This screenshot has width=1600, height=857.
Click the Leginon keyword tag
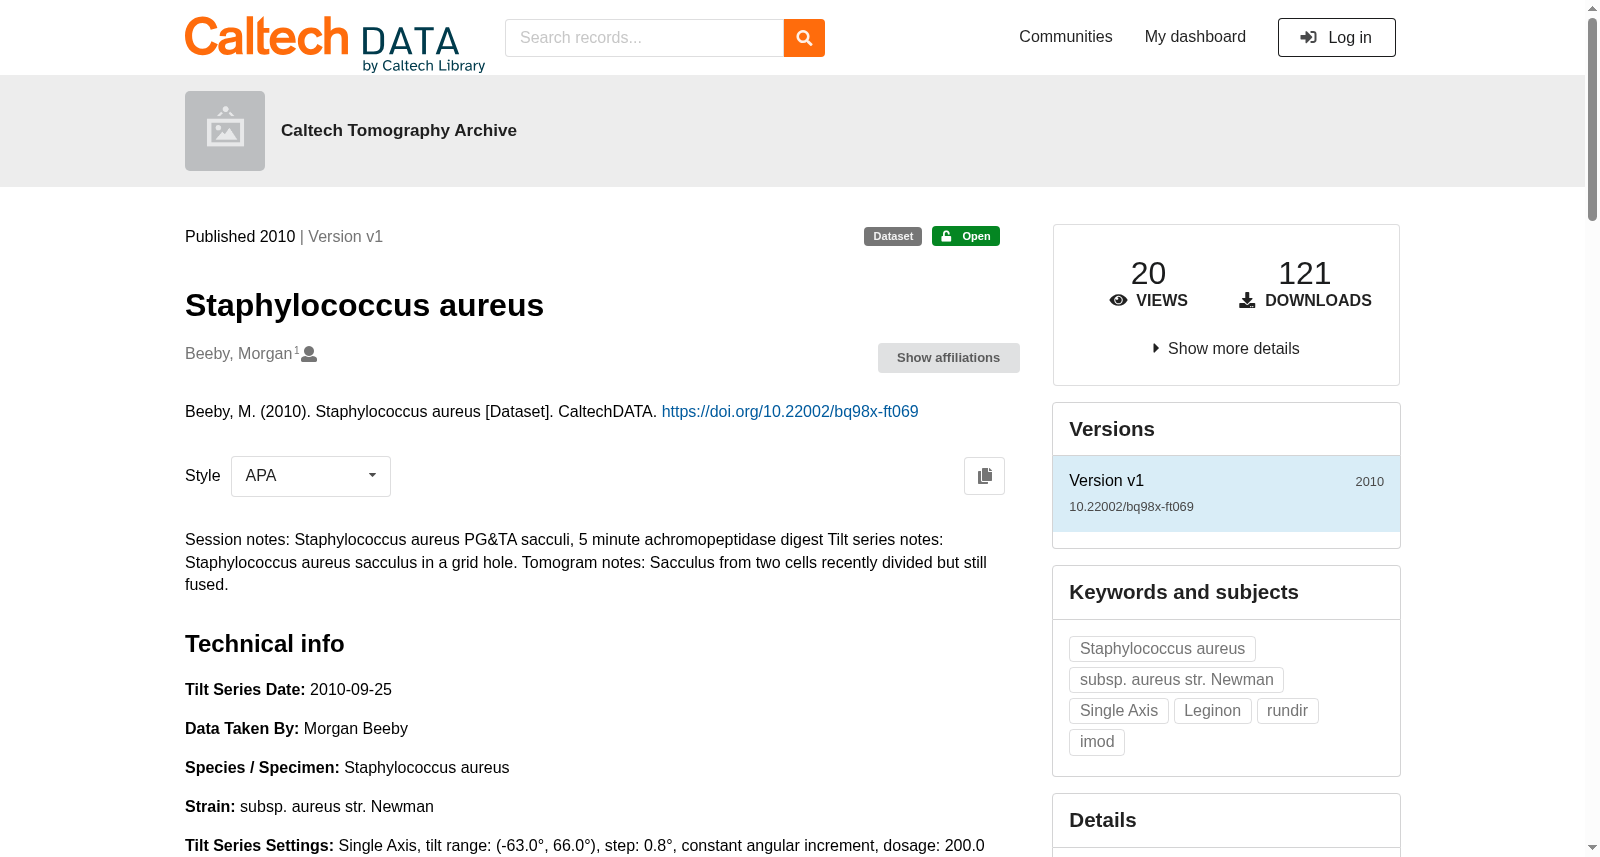click(1212, 711)
